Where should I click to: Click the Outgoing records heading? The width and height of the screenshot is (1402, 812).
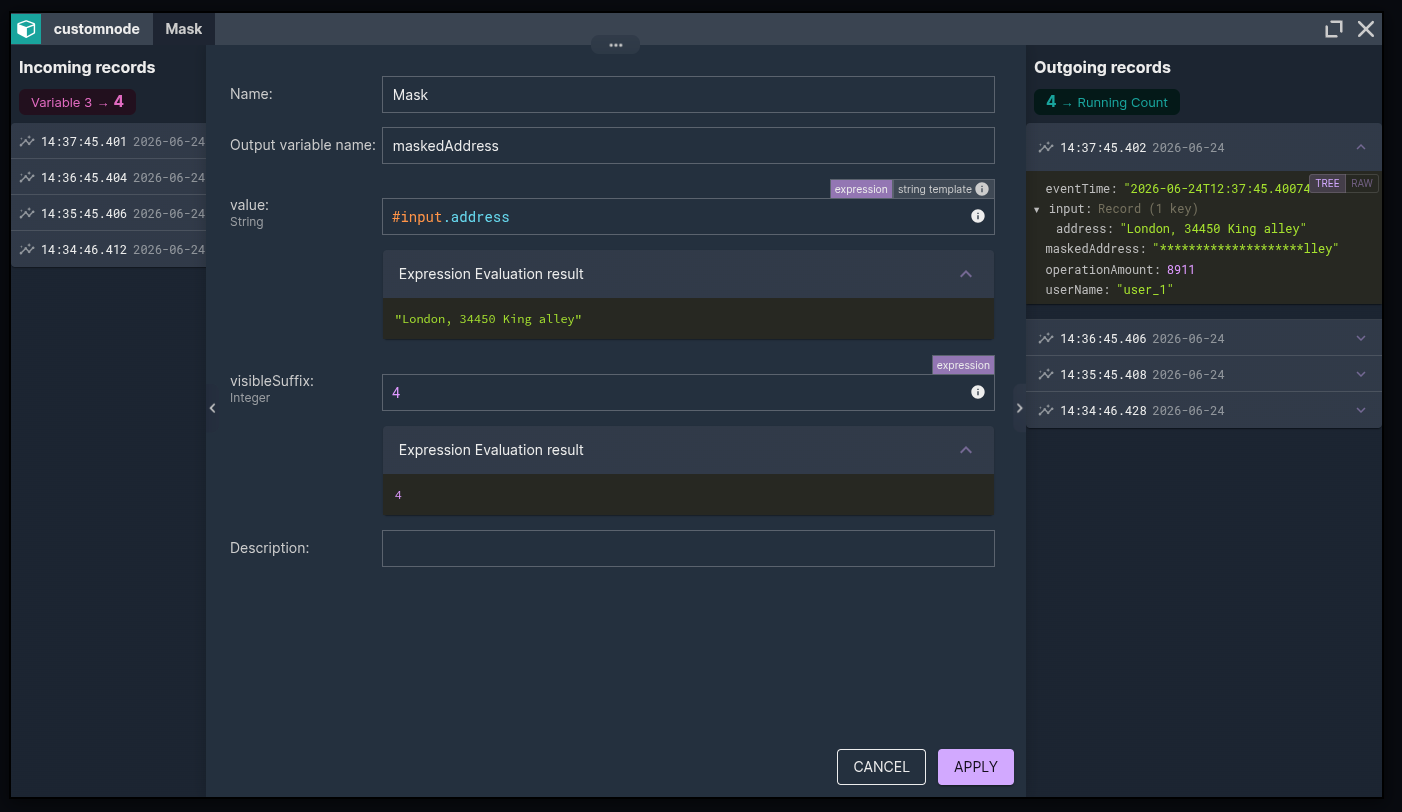pos(1102,68)
